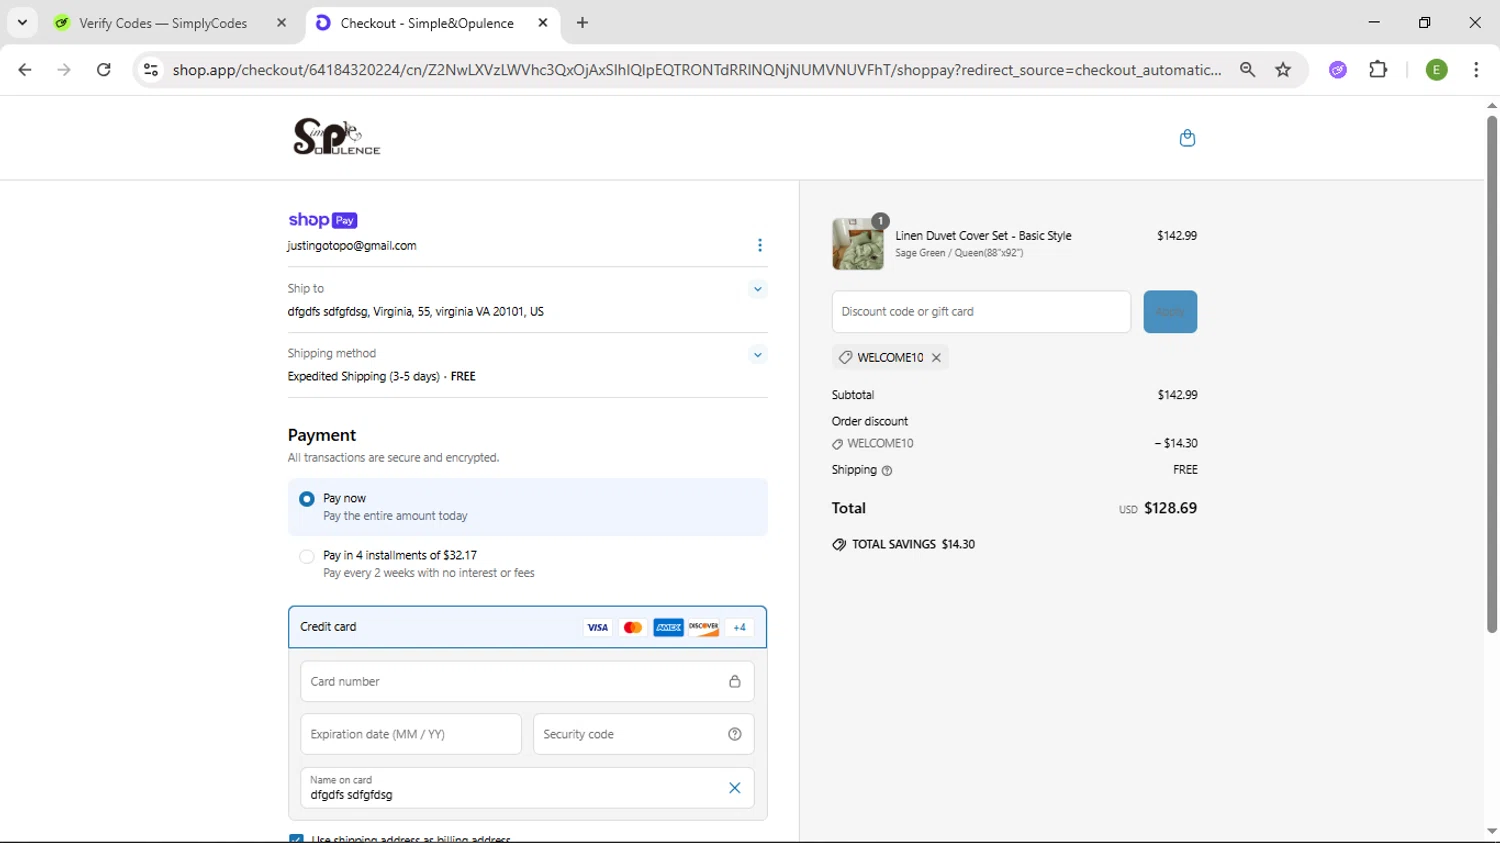Toggle use shipping address as billing checkbox

[x=296, y=838]
